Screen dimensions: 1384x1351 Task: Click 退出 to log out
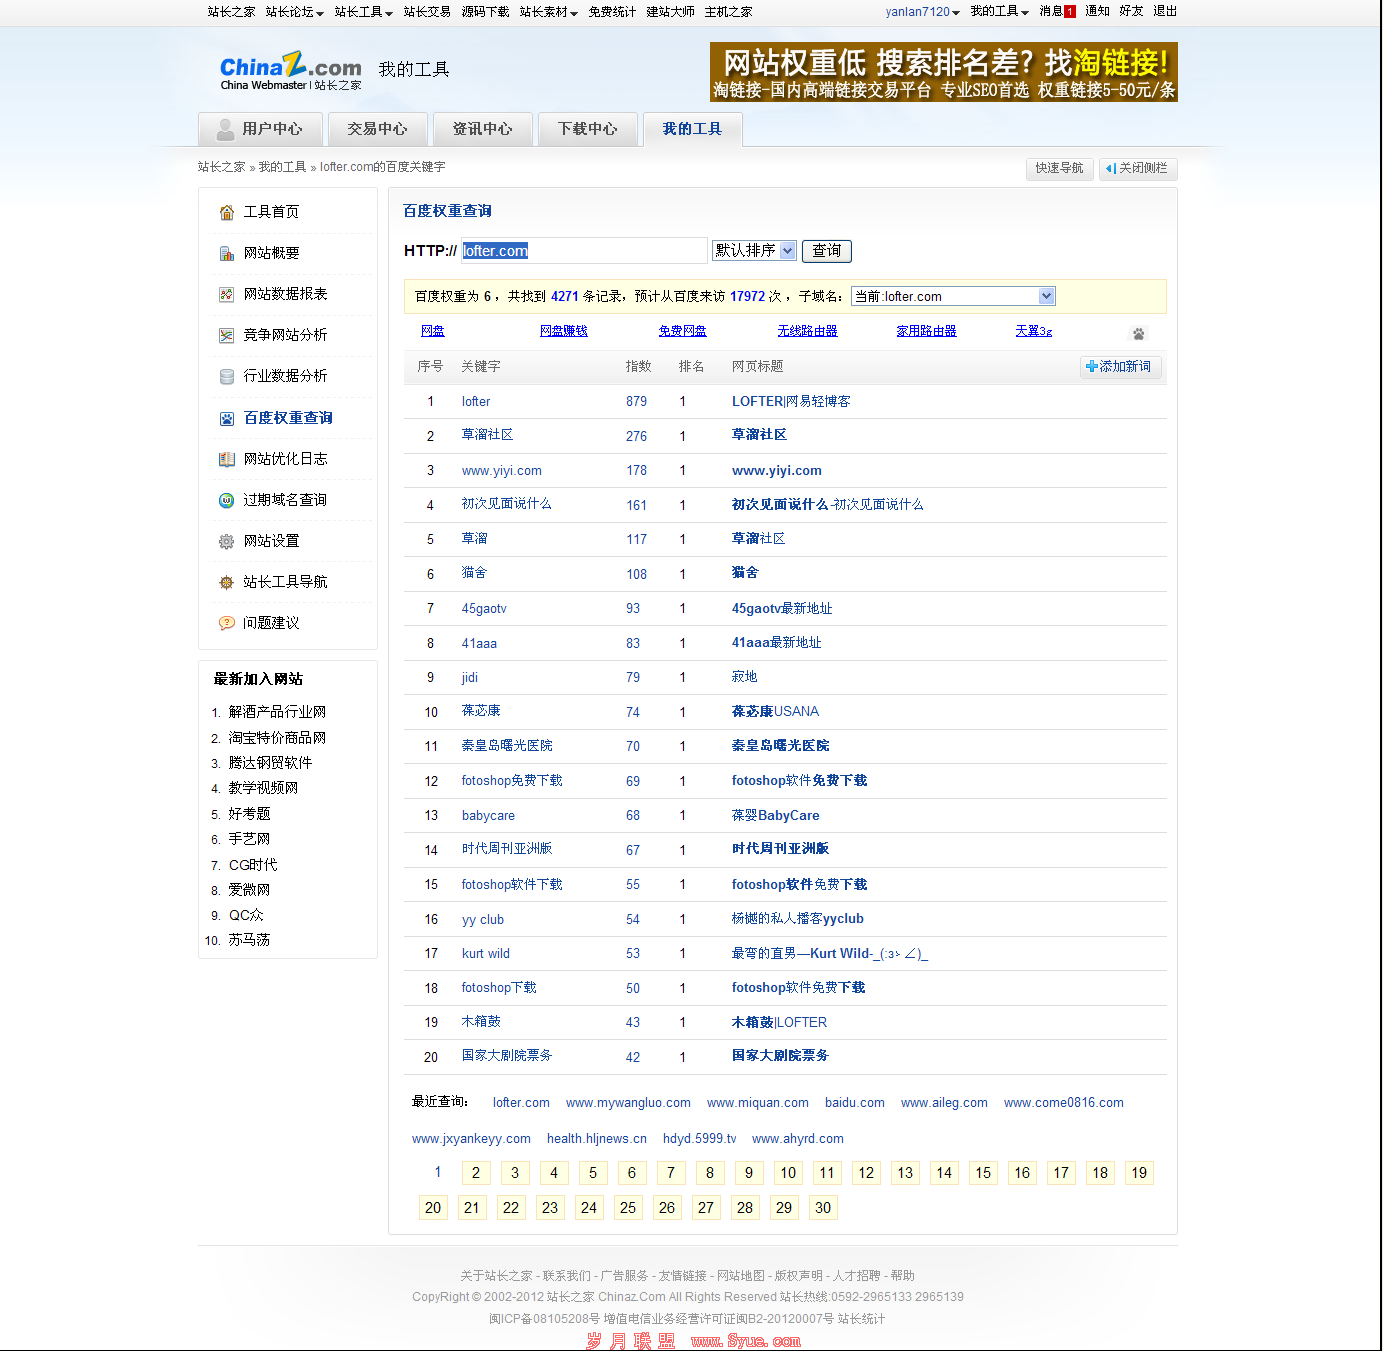(1165, 11)
